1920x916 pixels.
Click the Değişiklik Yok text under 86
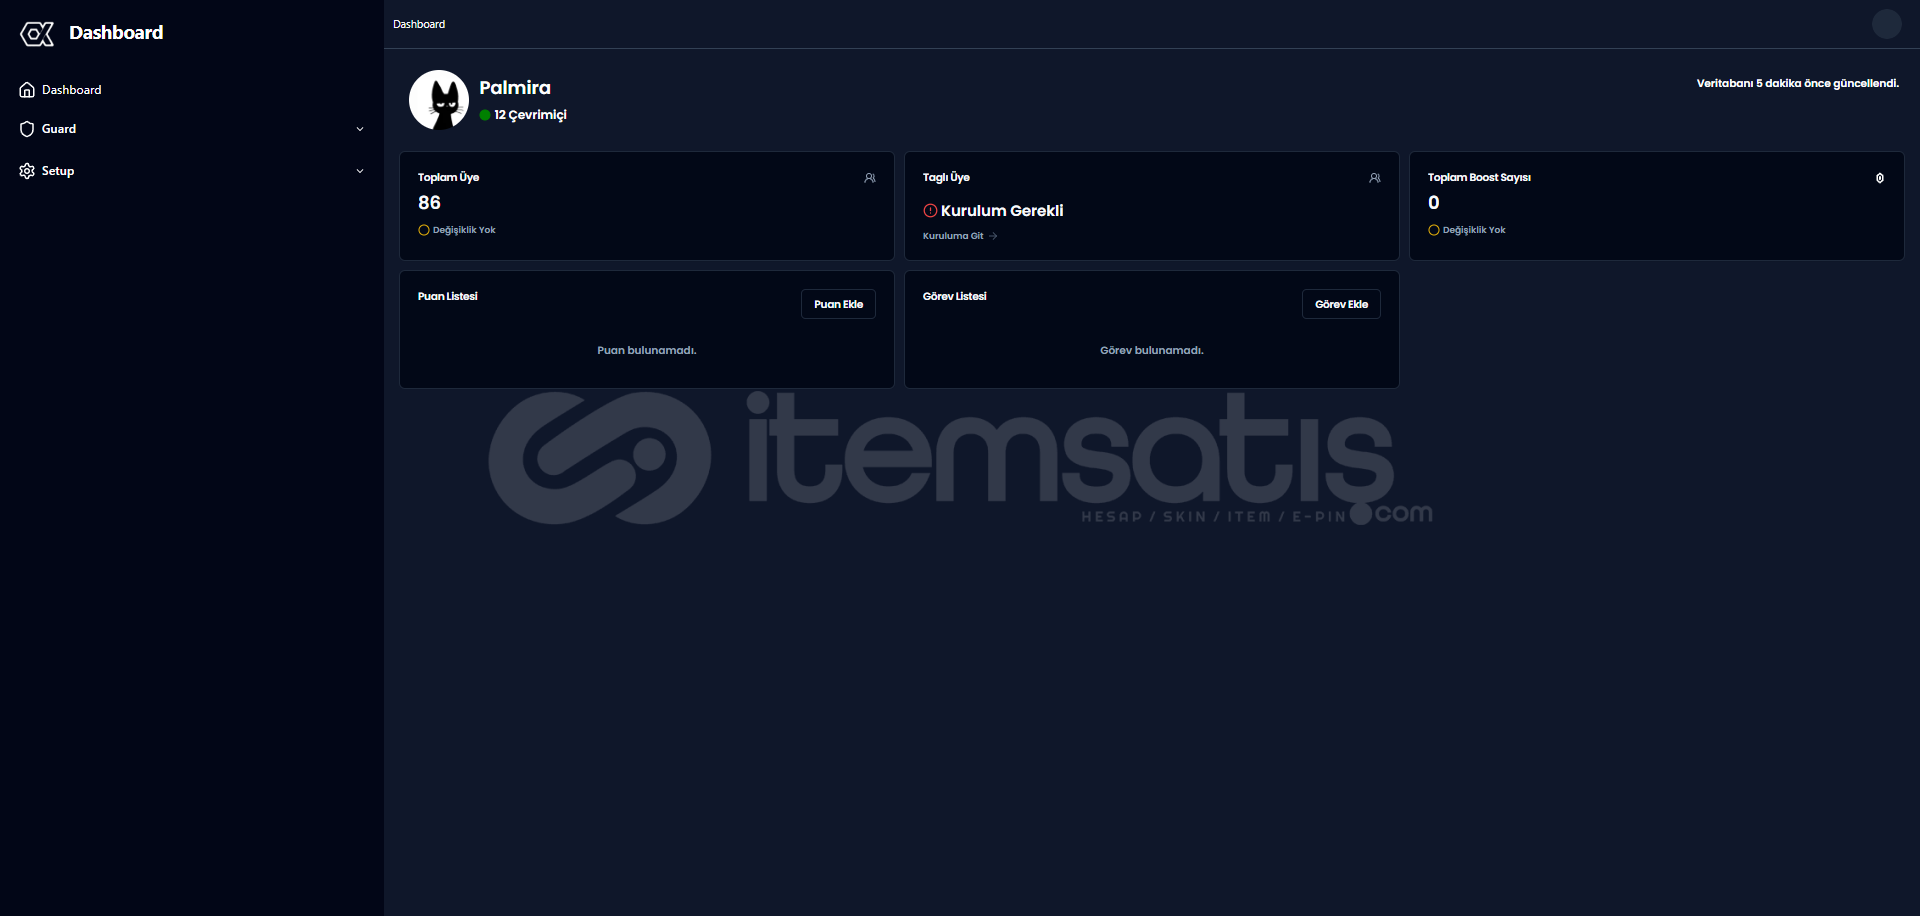[x=464, y=230]
